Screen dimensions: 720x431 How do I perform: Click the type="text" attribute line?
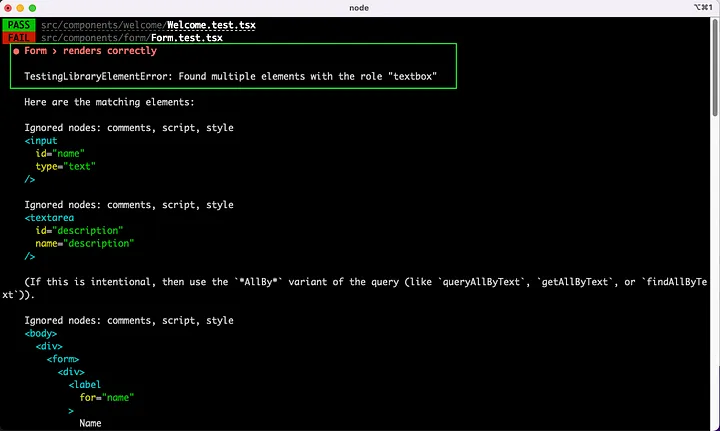click(x=66, y=166)
